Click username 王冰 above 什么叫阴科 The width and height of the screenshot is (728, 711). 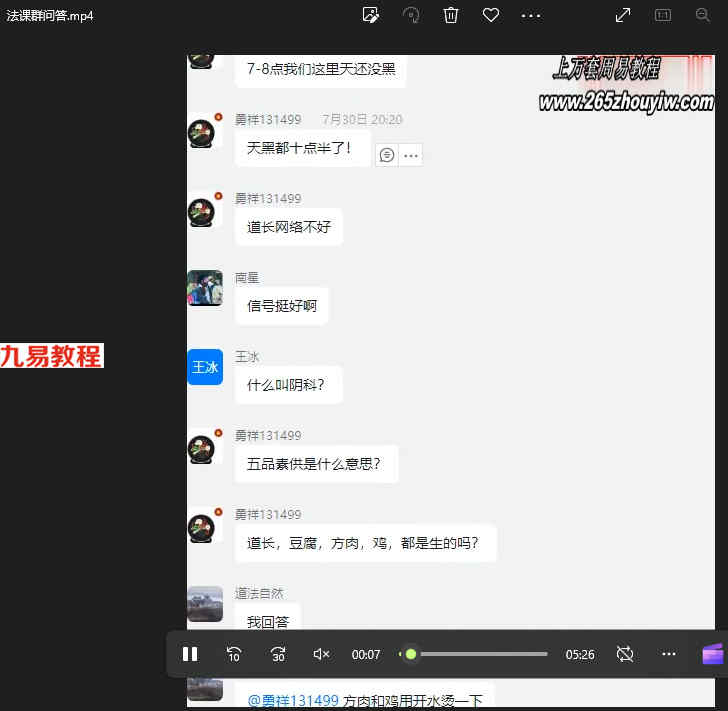click(247, 357)
